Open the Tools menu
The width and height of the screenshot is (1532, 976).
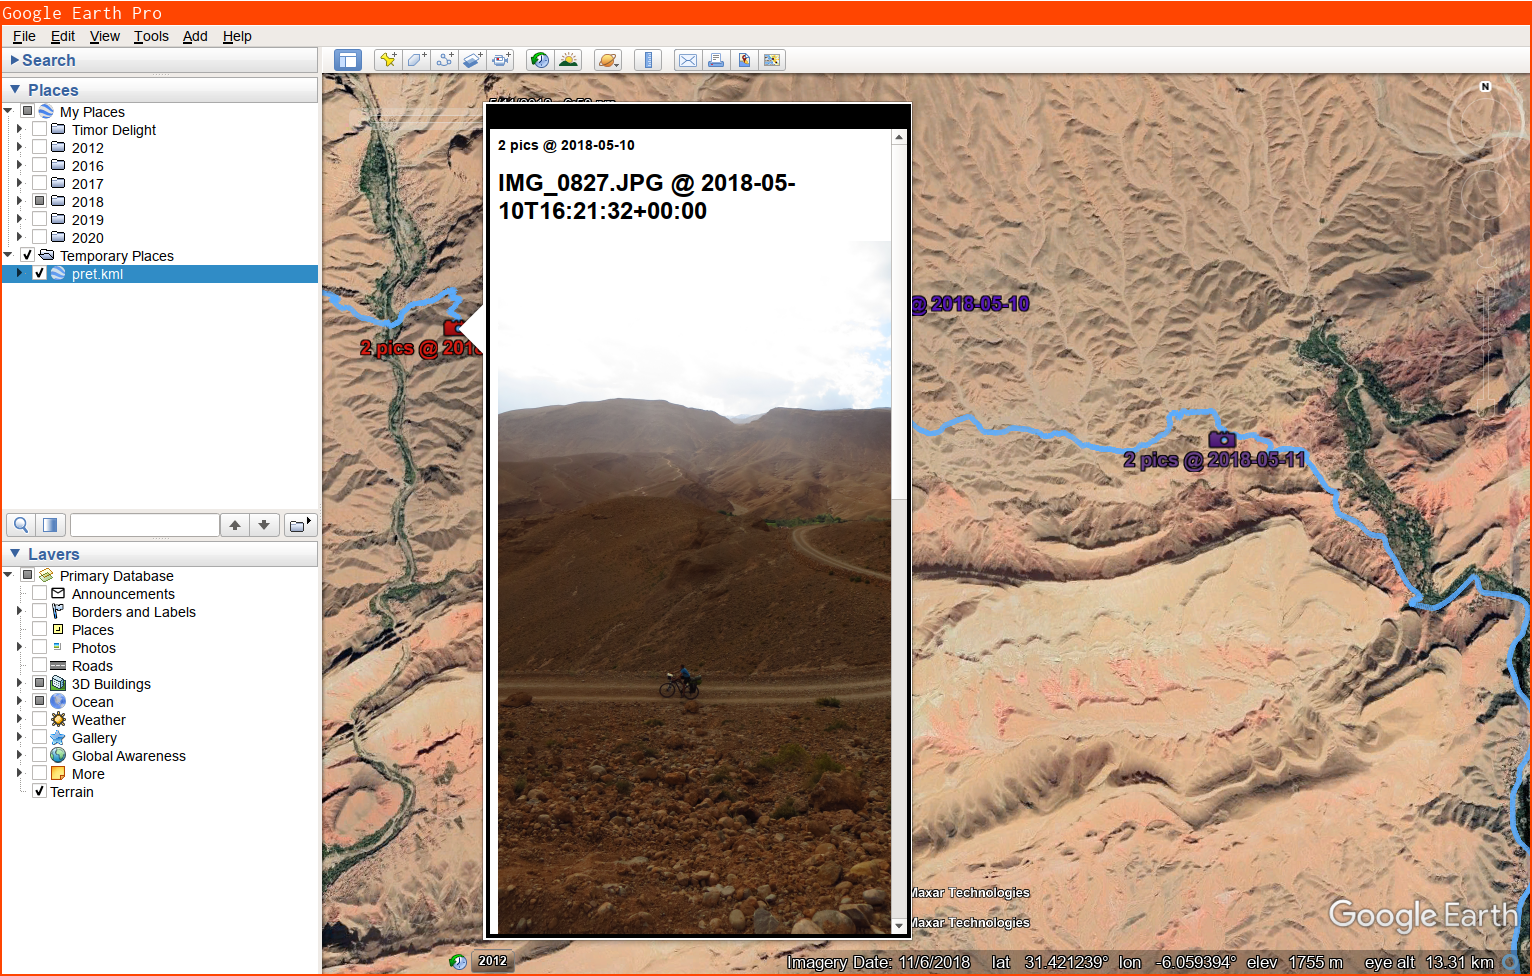pos(151,36)
